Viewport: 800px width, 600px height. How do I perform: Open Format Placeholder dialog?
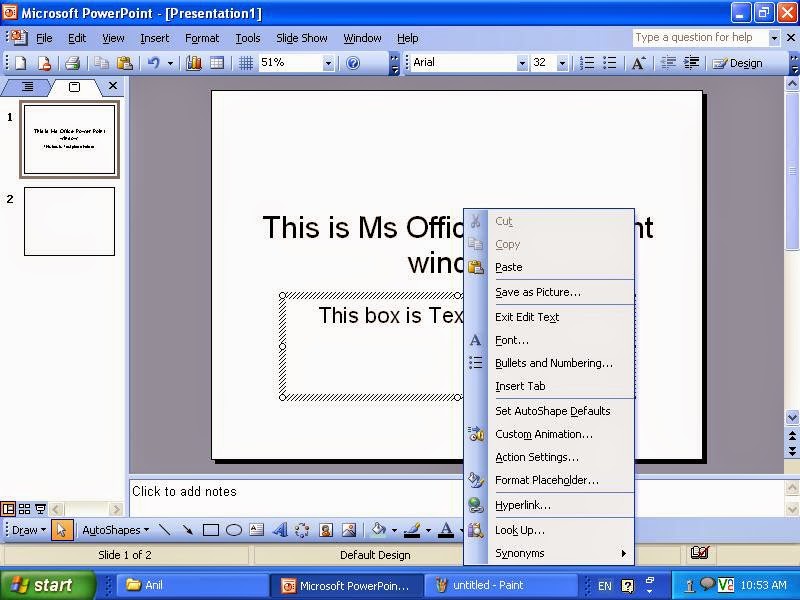point(549,480)
